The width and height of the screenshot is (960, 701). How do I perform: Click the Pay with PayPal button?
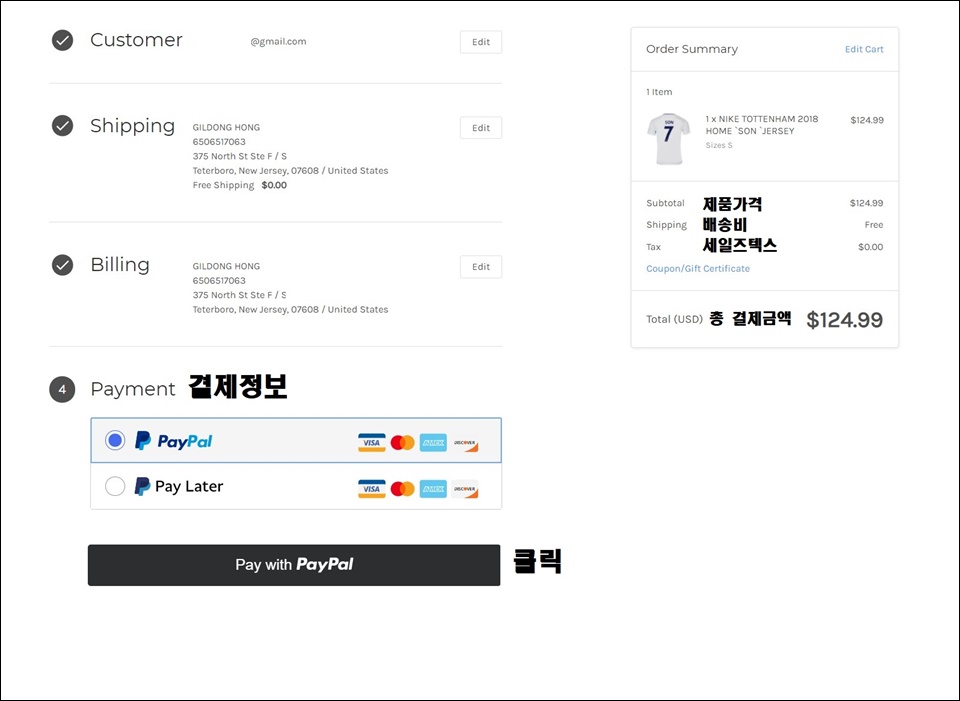coord(294,565)
